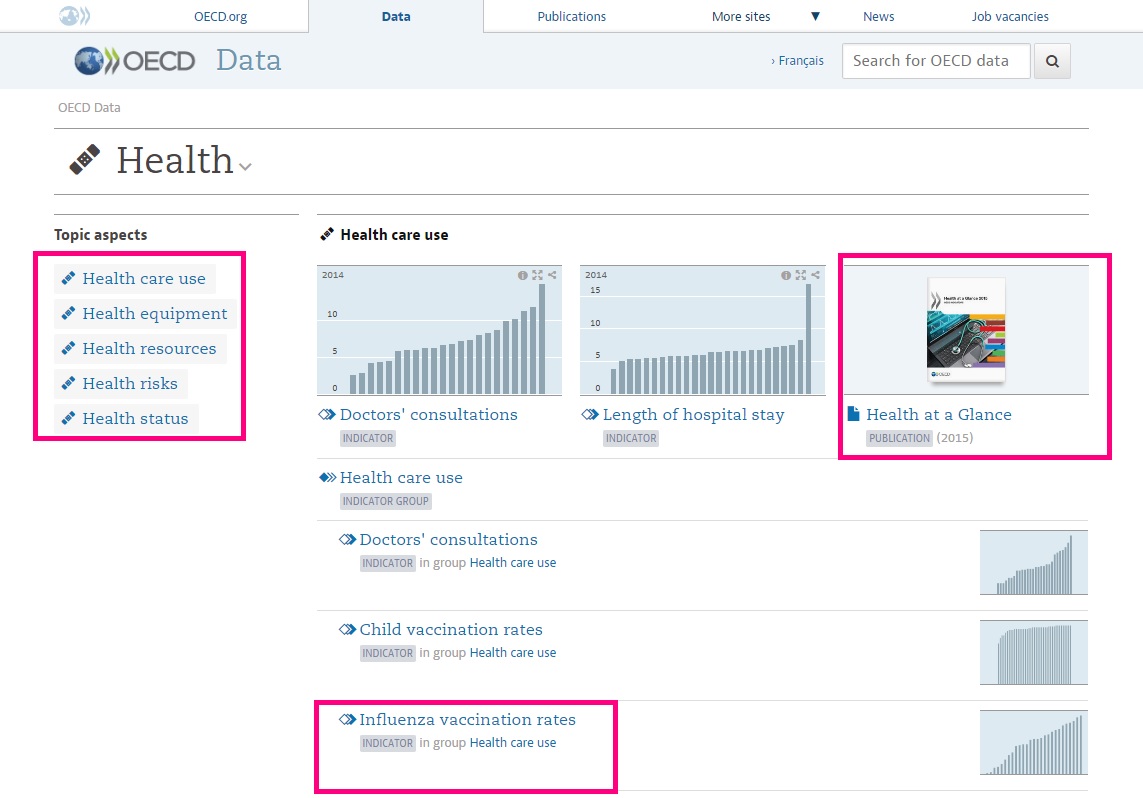Click Doctors' consultations small chart thumbnail
The width and height of the screenshot is (1143, 798).
(1034, 563)
